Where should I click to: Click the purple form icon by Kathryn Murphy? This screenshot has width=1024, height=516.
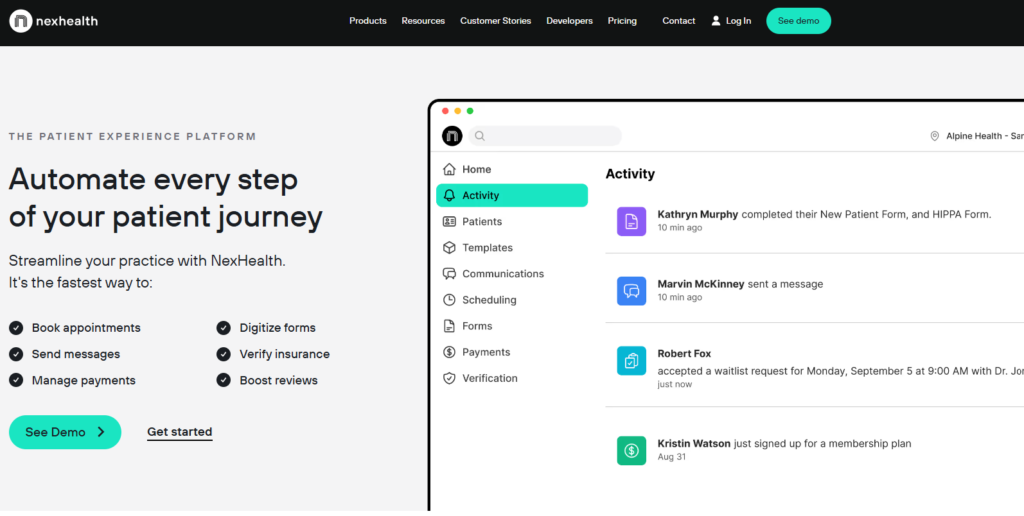click(631, 221)
